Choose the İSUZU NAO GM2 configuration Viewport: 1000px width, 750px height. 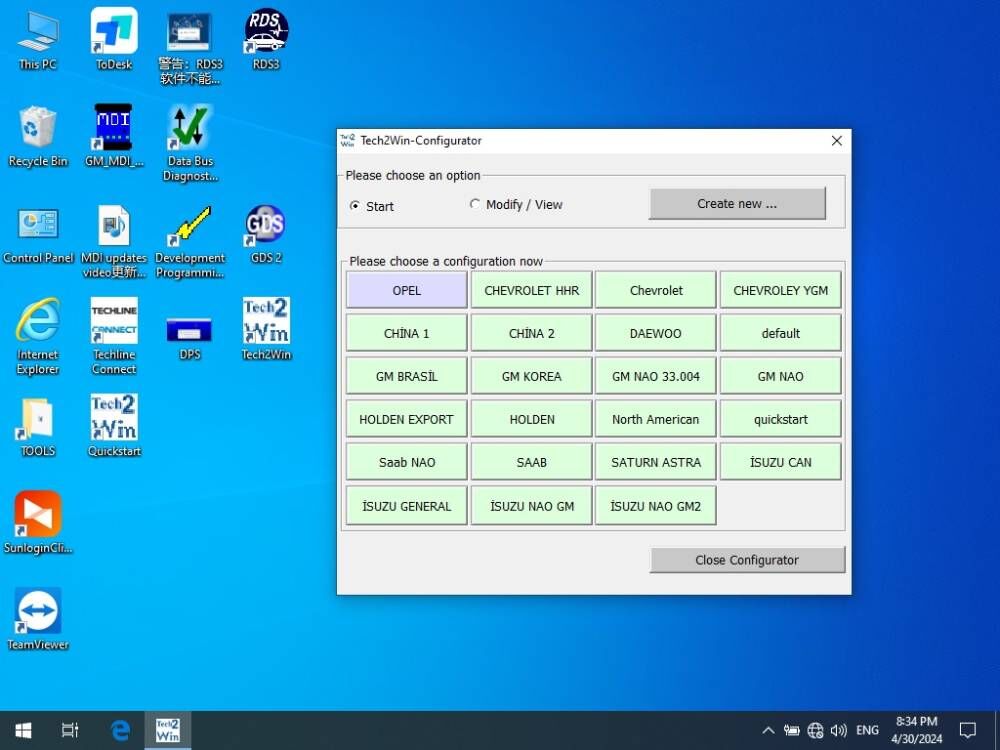pyautogui.click(x=656, y=506)
